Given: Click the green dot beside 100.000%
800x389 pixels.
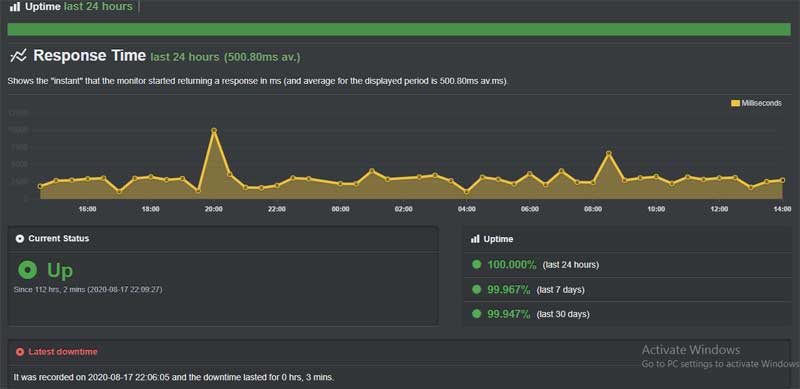Looking at the screenshot, I should pyautogui.click(x=477, y=264).
